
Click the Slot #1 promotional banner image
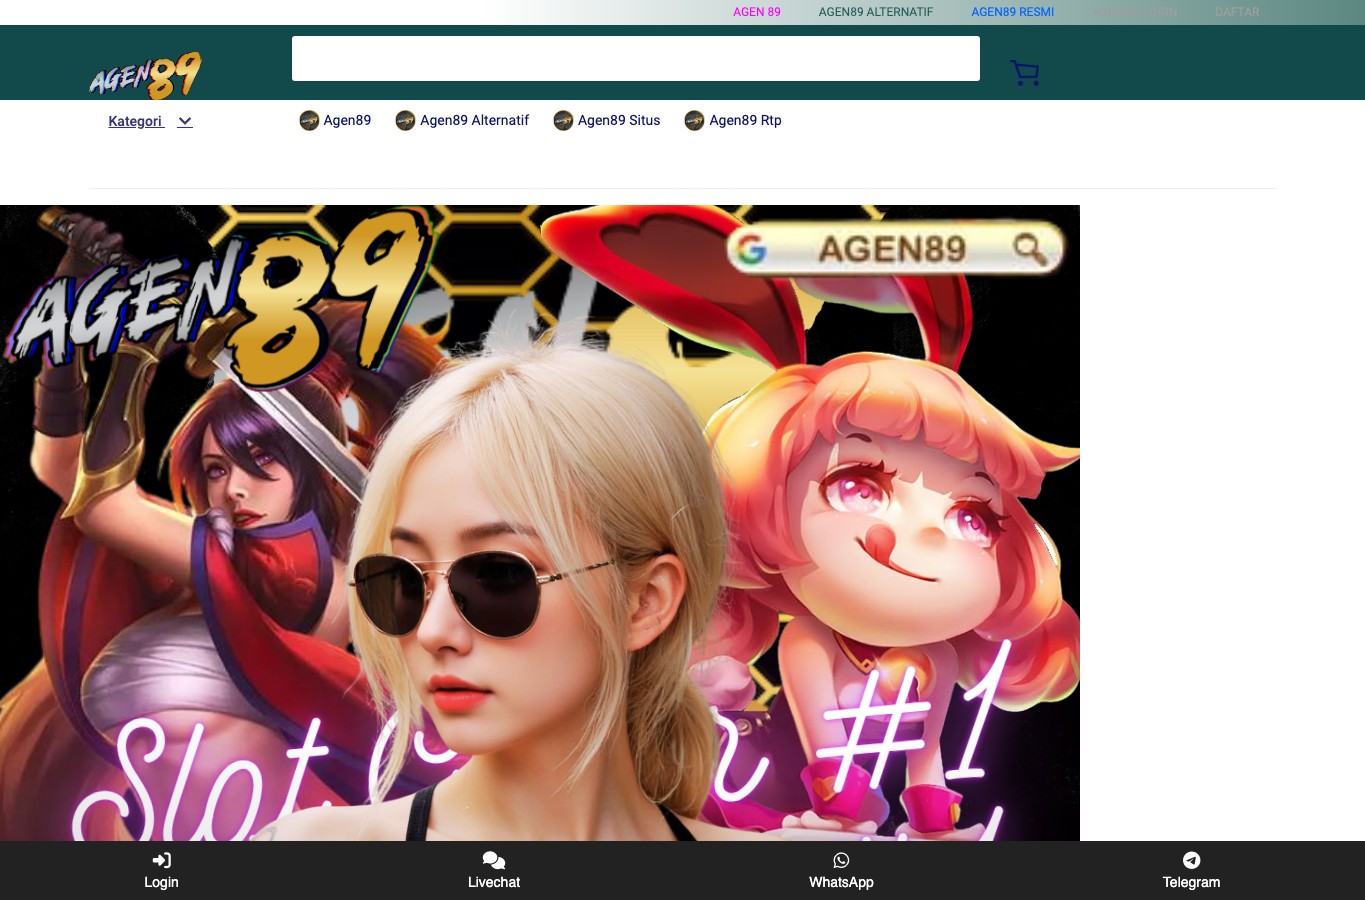coord(540,523)
